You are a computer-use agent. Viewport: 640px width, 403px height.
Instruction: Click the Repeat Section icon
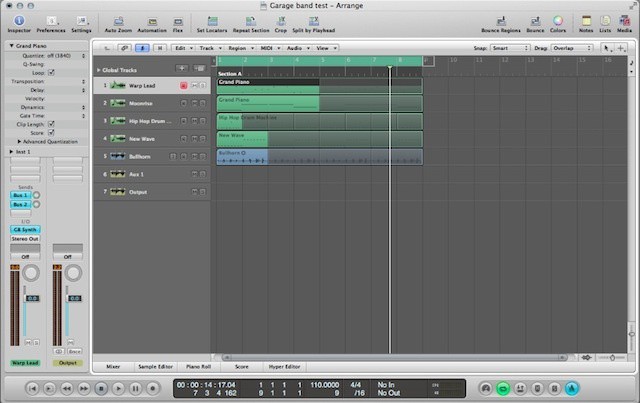[x=251, y=21]
